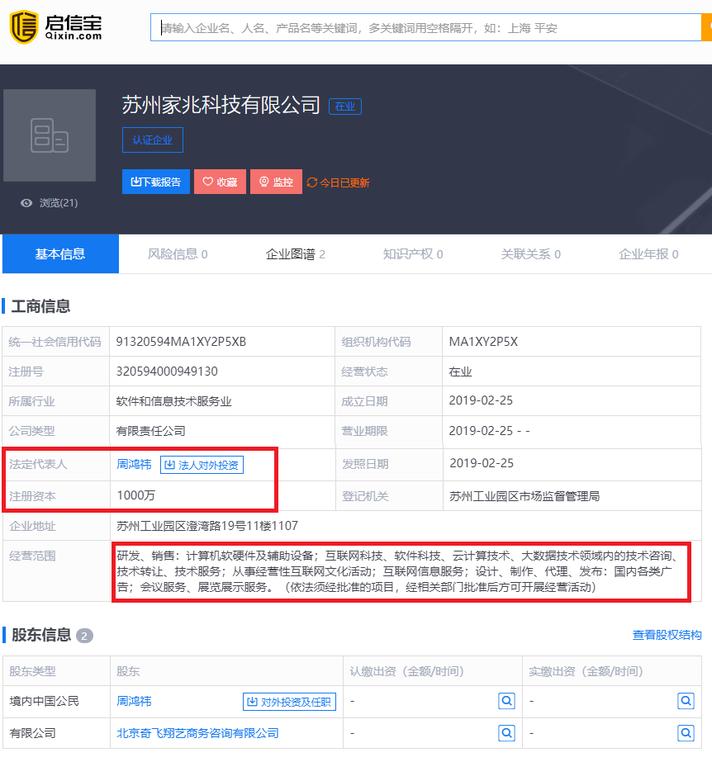This screenshot has height=762, width=712.
Task: Click the 经营范围 description text
Action: coord(397,572)
